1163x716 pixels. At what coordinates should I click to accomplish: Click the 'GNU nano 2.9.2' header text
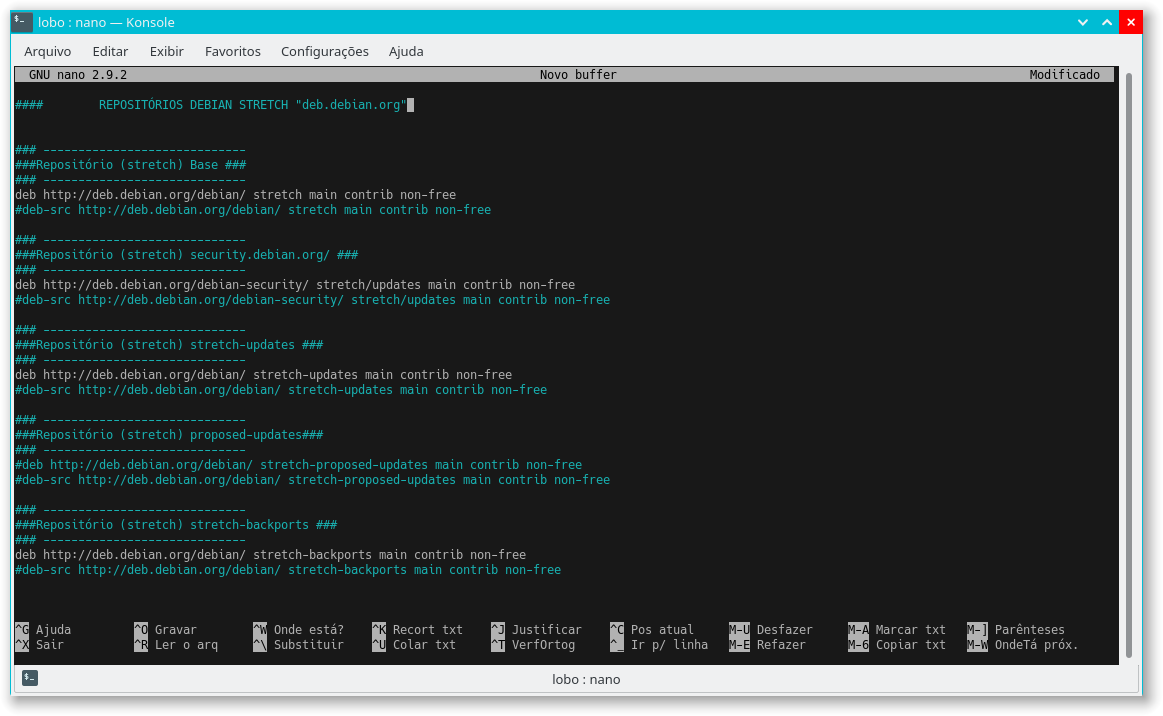78,75
